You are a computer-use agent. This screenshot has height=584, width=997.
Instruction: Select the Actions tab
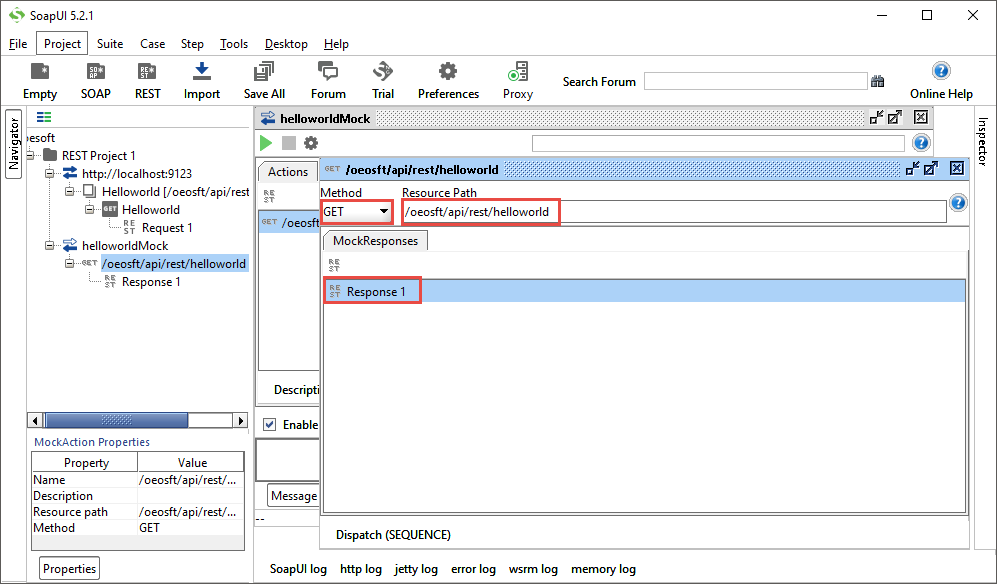coord(287,172)
